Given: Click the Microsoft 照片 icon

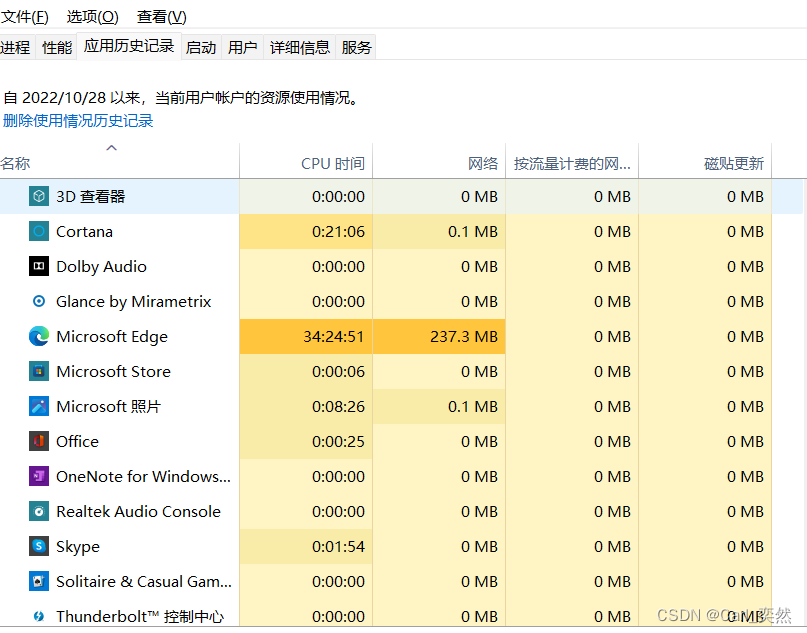Looking at the screenshot, I should pos(39,407).
